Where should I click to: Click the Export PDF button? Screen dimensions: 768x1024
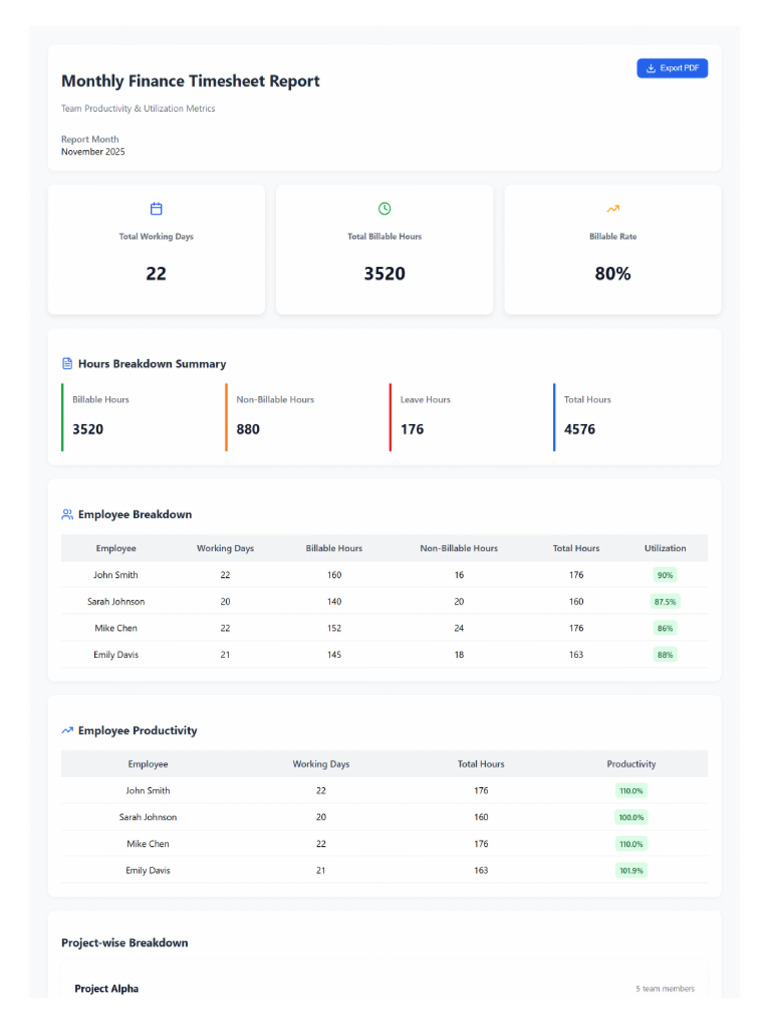(672, 68)
